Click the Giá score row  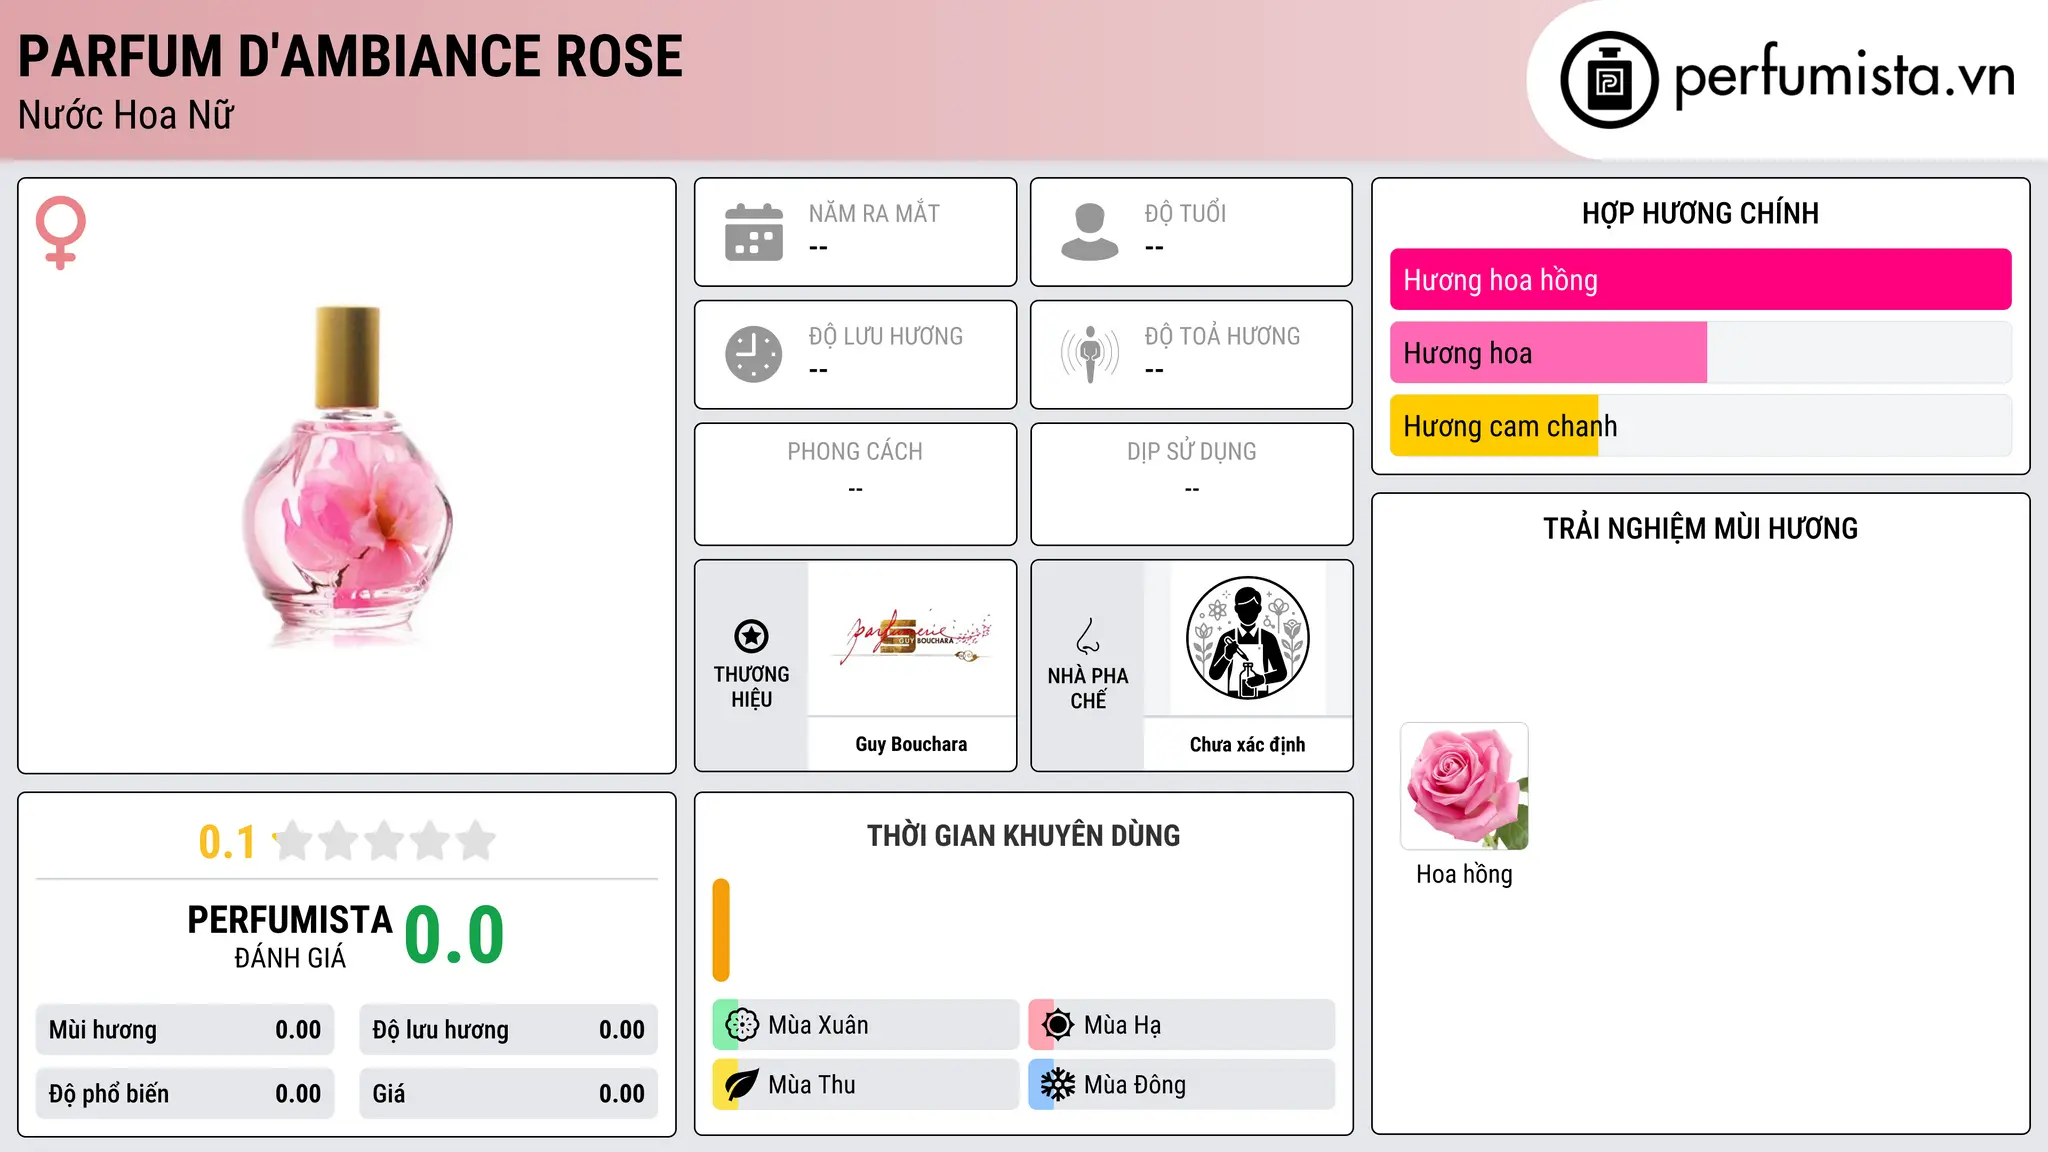coord(508,1094)
